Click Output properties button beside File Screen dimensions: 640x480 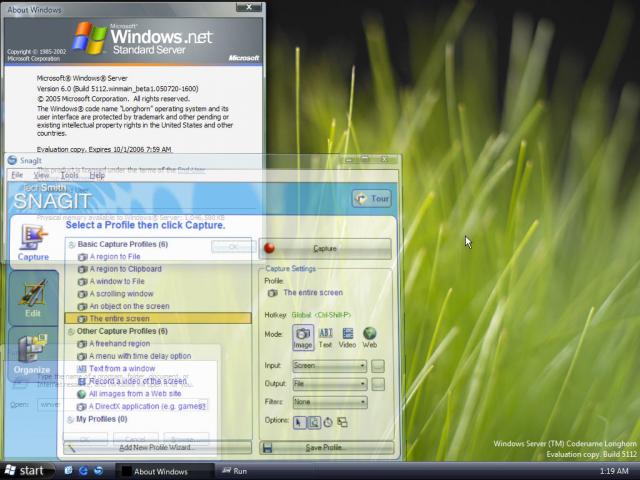(x=378, y=384)
